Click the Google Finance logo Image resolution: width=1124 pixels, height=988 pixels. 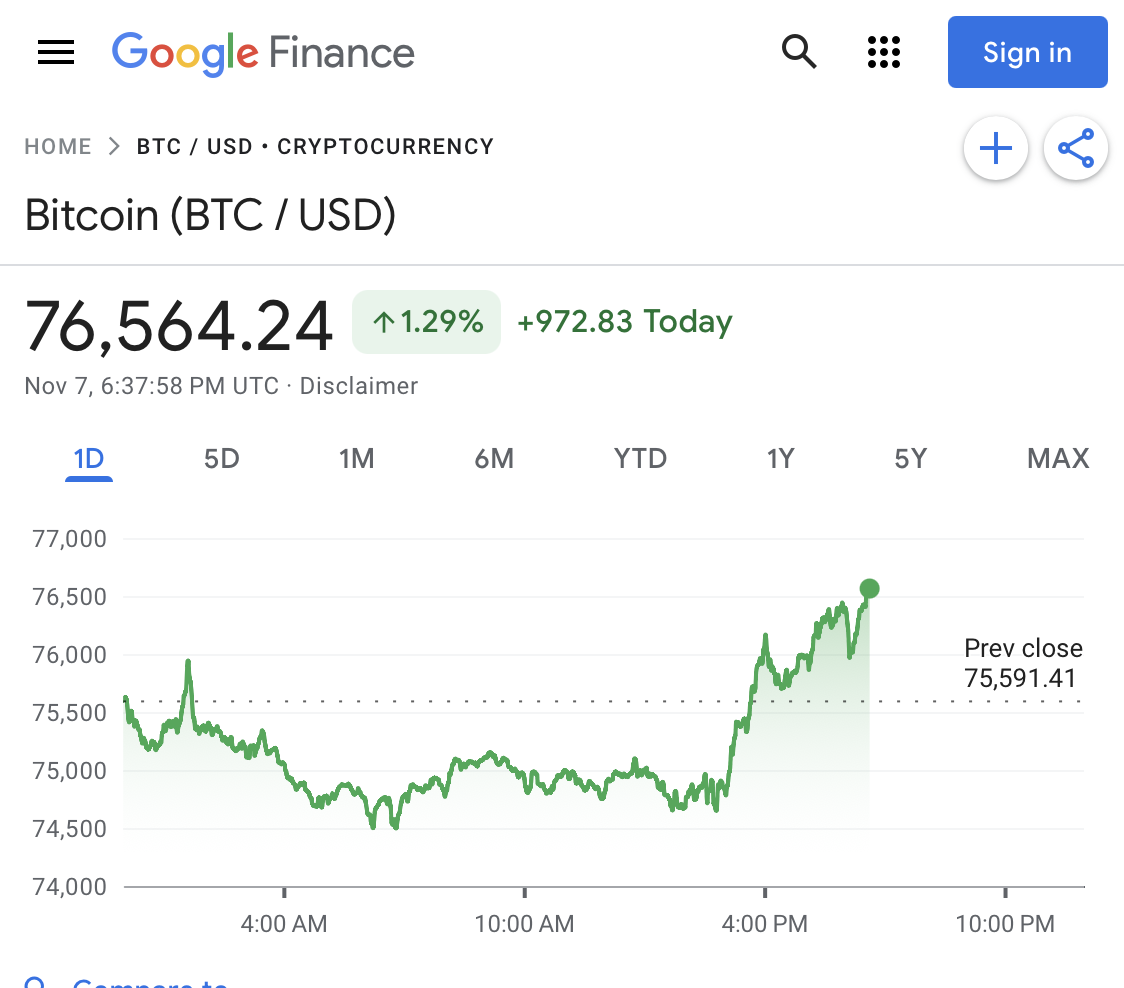[263, 53]
